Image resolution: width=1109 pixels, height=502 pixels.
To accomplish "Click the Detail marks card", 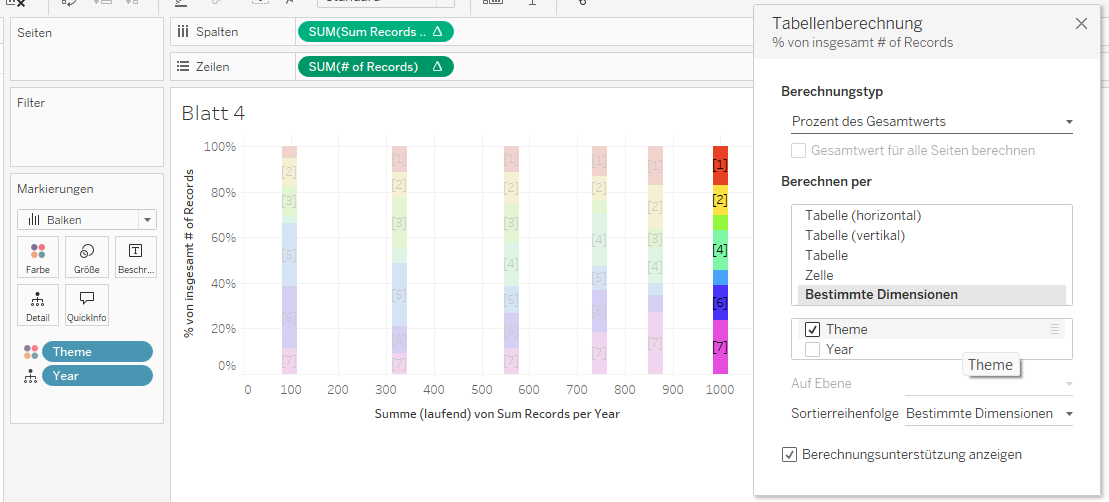I will (x=38, y=305).
